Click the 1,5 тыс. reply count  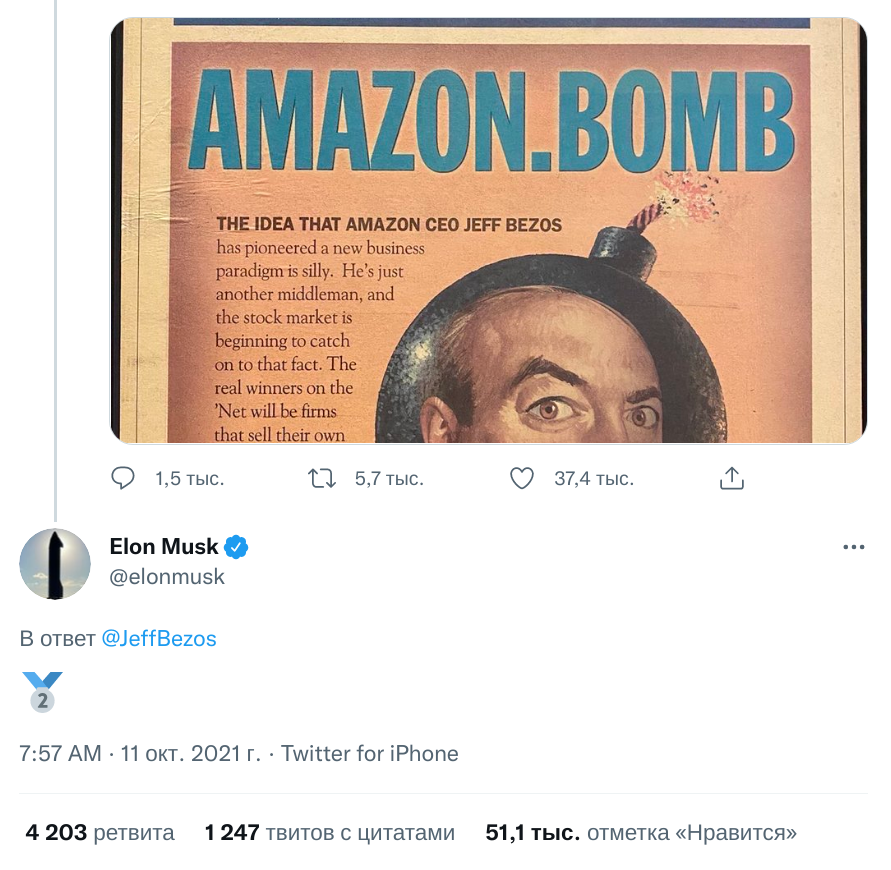click(x=189, y=479)
